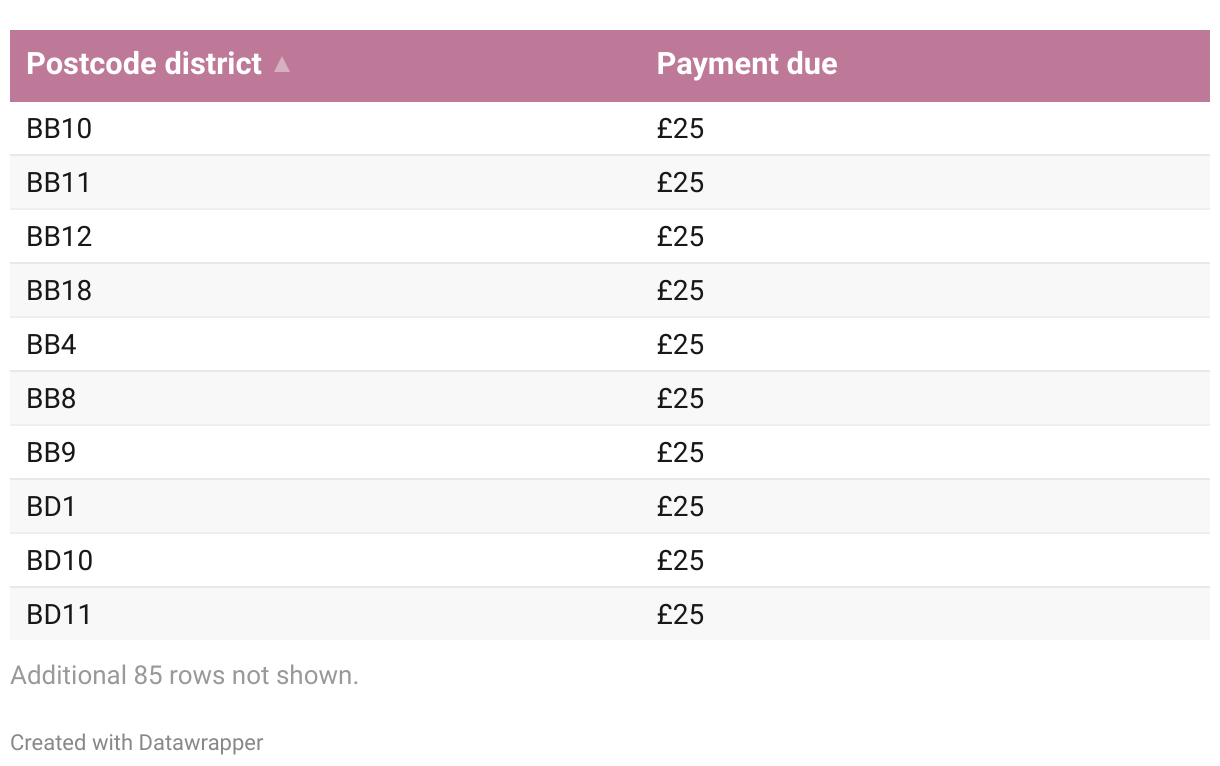This screenshot has width=1220, height=766.
Task: Select the BD11 postcode cell
Action: pyautogui.click(x=59, y=614)
